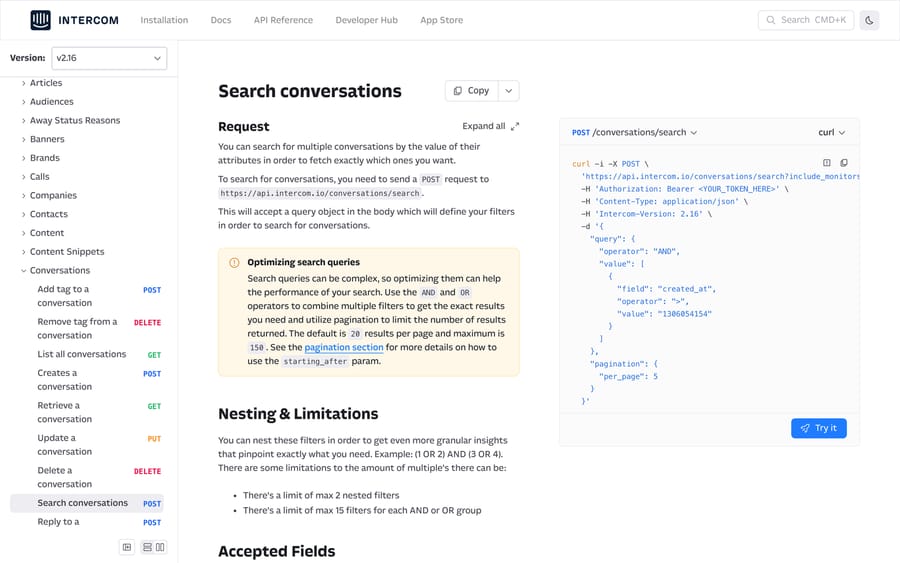Click the https://api.intercom.io/conversations/search inline code
Image resolution: width=900 pixels, height=563 pixels.
coord(320,193)
